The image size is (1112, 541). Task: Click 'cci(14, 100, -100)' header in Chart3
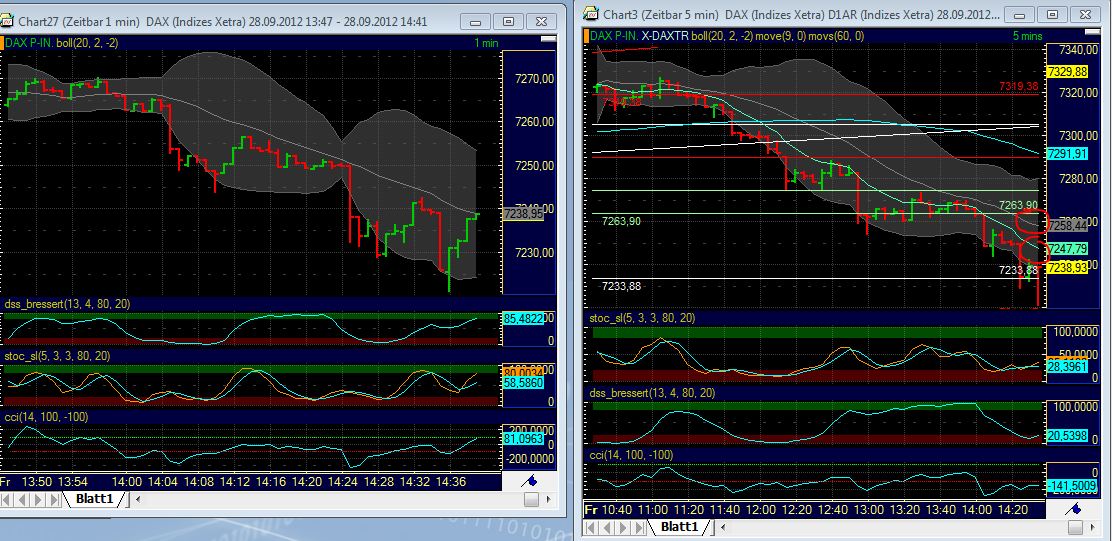pyautogui.click(x=631, y=454)
